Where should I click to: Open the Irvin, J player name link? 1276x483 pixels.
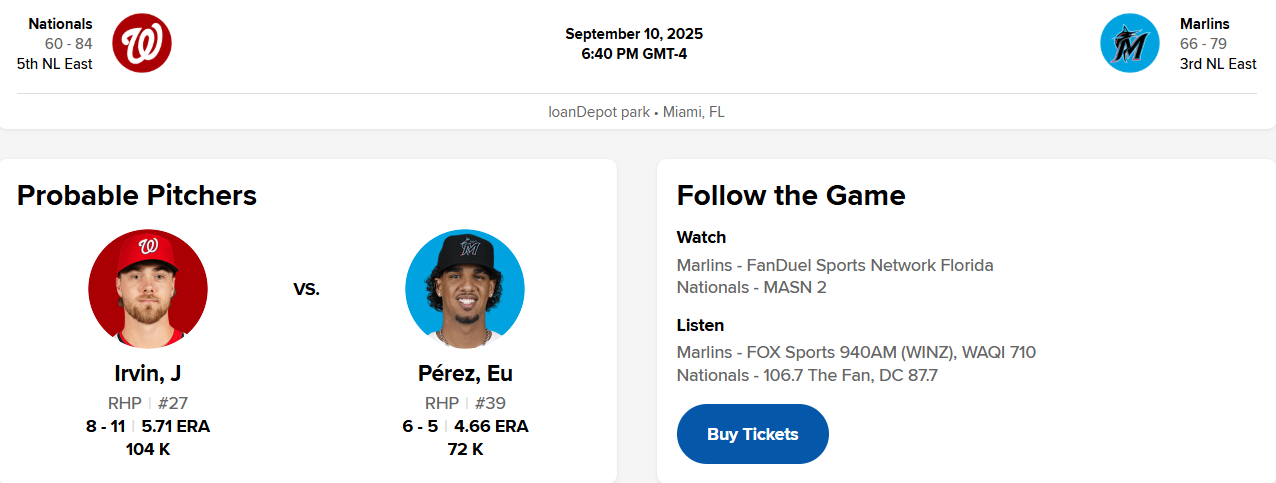(x=148, y=373)
